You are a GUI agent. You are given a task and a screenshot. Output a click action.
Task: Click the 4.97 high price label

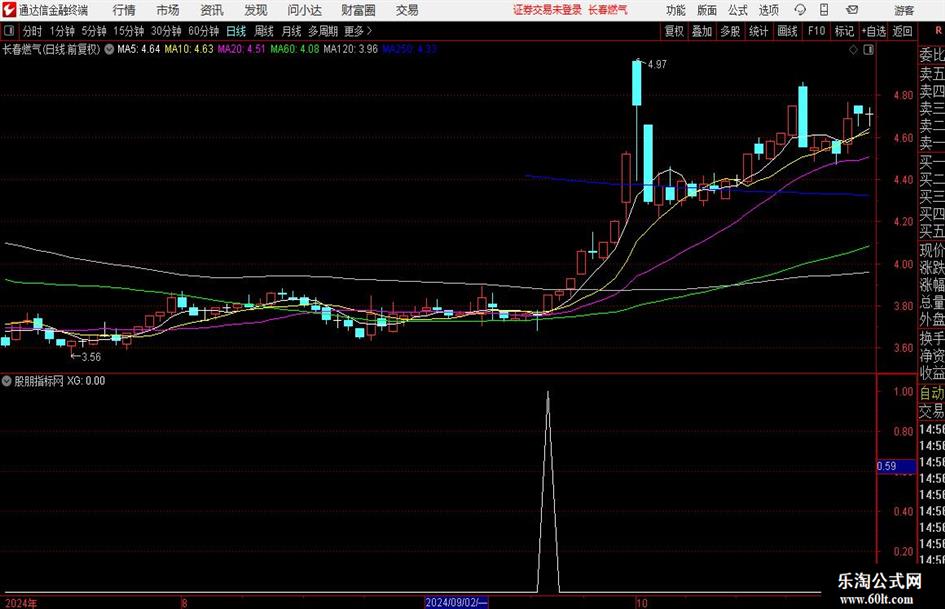coord(657,65)
